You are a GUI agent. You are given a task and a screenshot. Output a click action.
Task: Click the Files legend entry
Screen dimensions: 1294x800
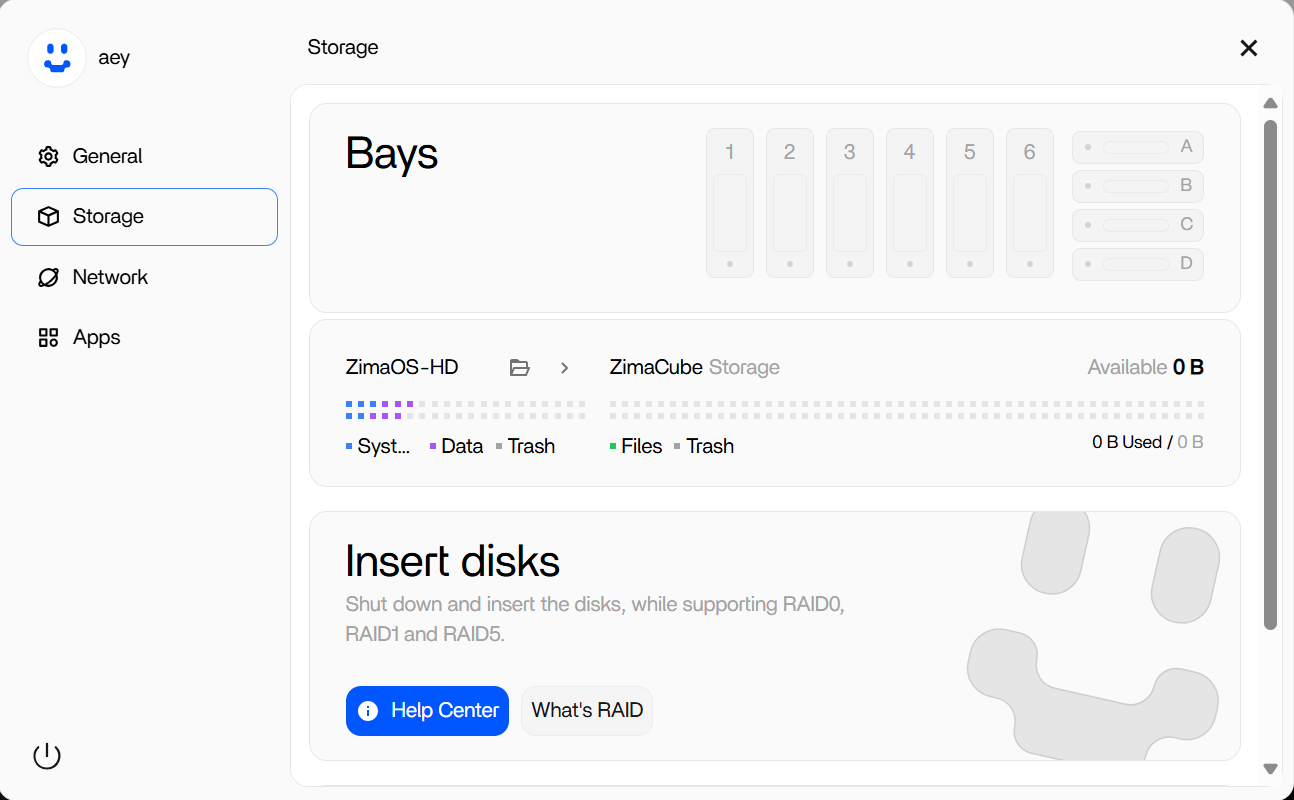[636, 446]
